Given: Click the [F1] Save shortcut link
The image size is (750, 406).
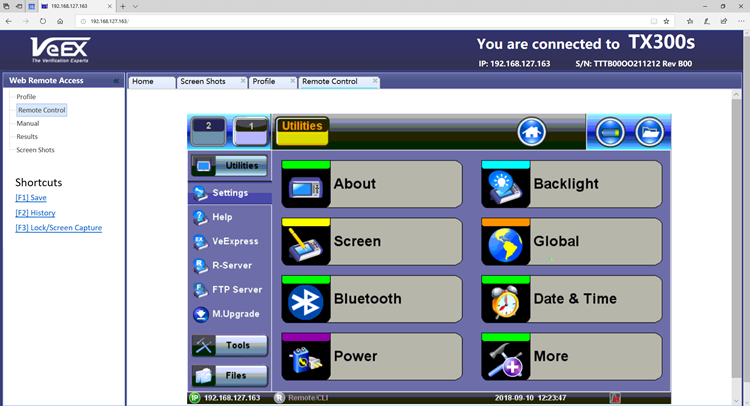Looking at the screenshot, I should coord(31,198).
